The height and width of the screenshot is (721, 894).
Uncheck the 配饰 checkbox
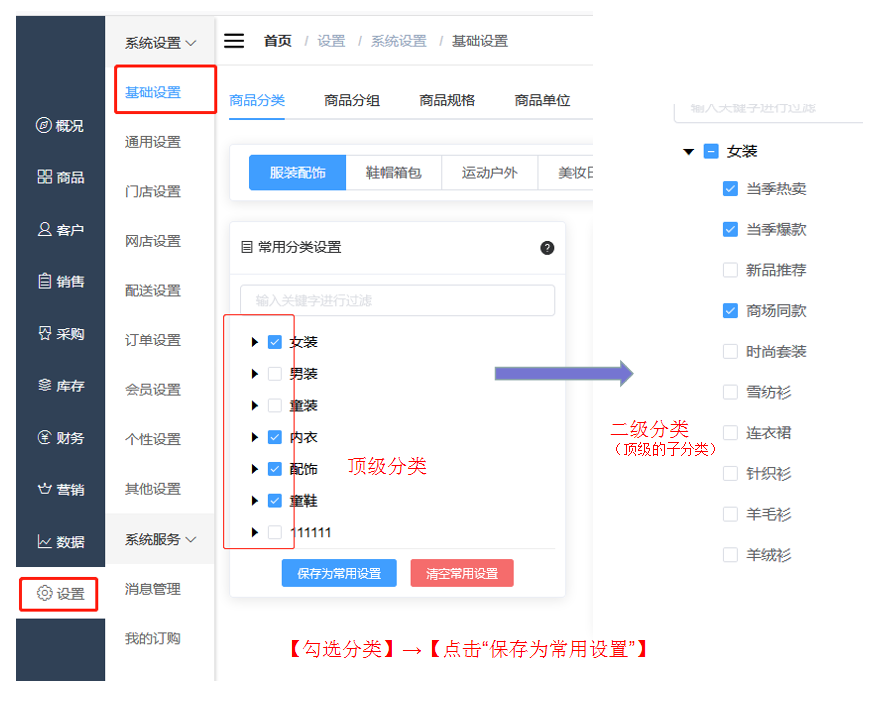coord(275,469)
